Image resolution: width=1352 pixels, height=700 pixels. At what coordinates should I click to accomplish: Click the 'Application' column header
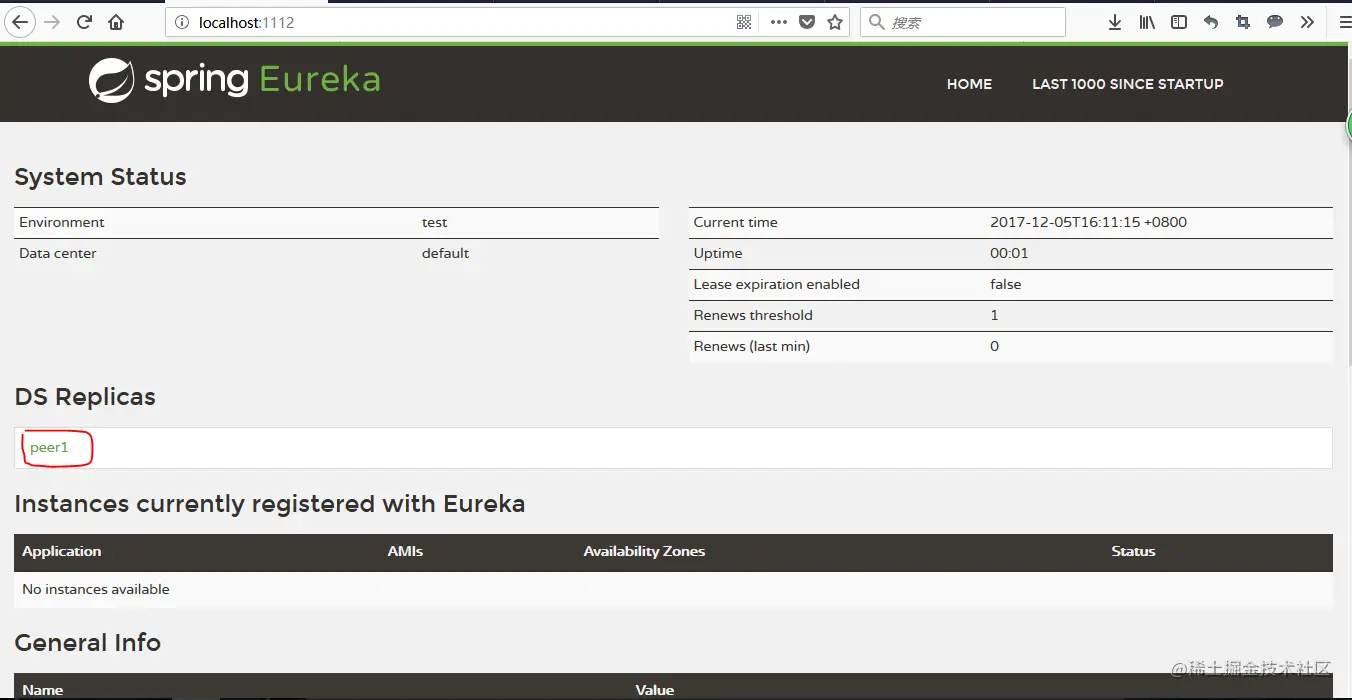[62, 551]
